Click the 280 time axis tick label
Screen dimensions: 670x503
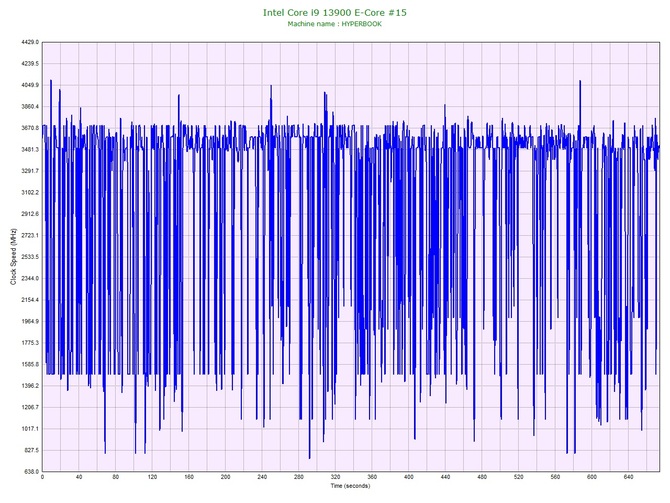click(299, 477)
